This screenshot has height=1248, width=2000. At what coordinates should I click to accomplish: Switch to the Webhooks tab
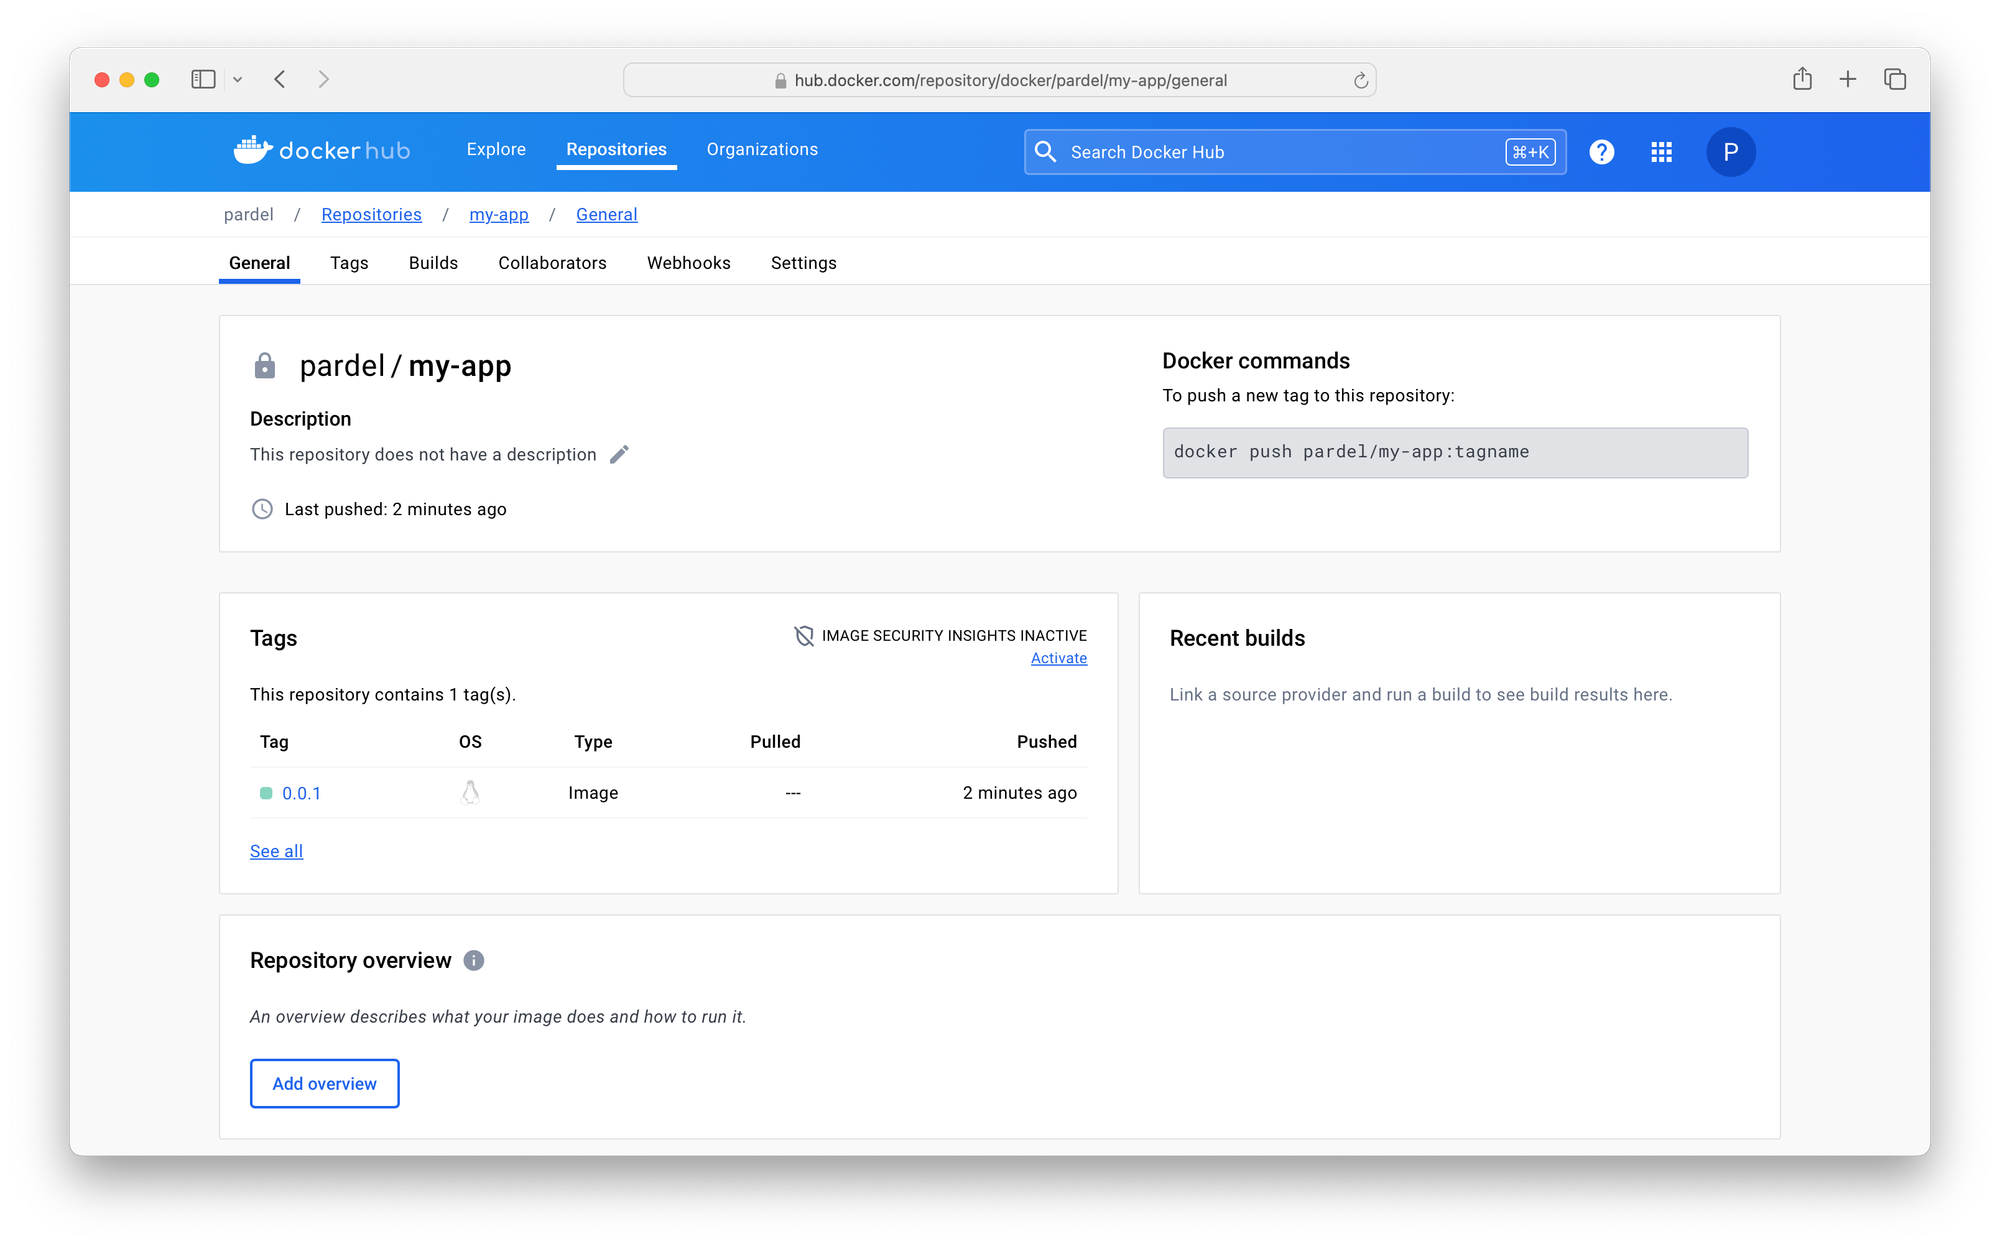click(689, 263)
